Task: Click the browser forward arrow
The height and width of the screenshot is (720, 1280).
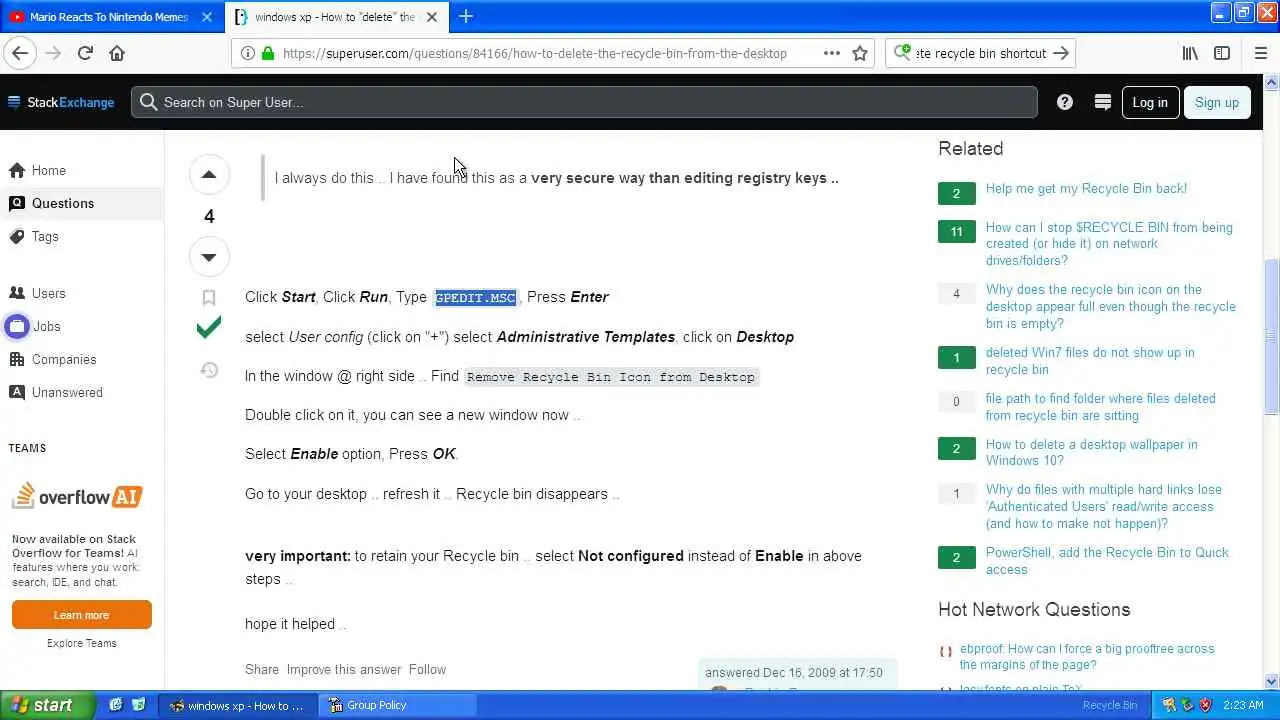Action: pyautogui.click(x=53, y=53)
